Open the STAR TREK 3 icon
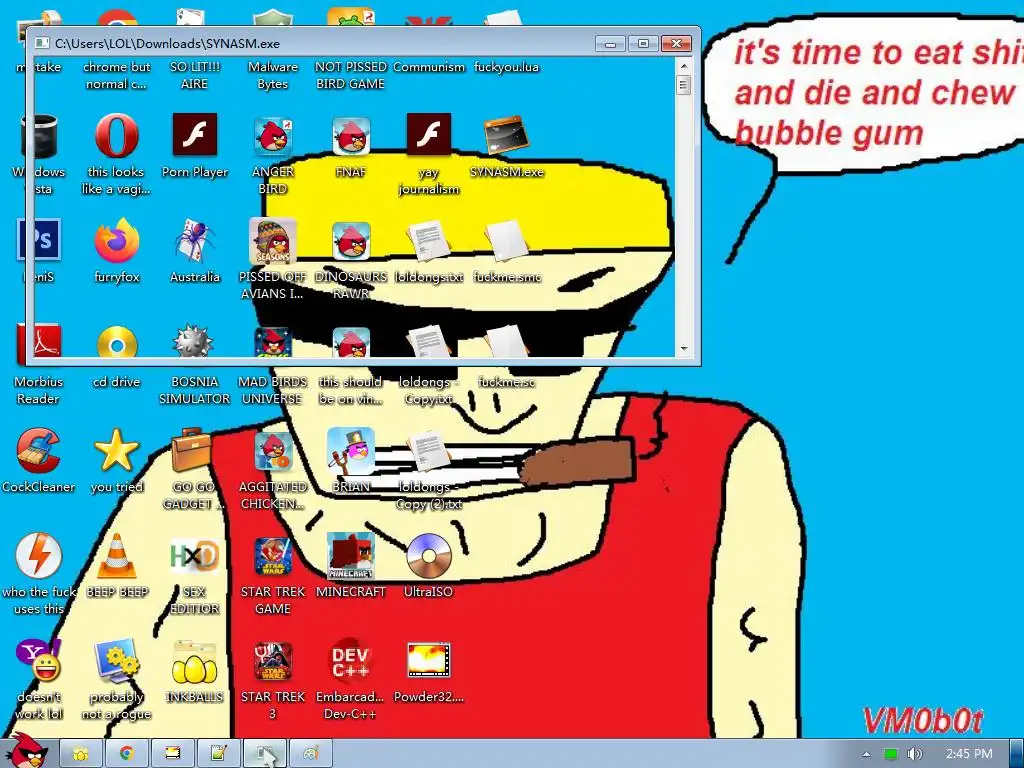This screenshot has height=768, width=1024. click(x=273, y=662)
